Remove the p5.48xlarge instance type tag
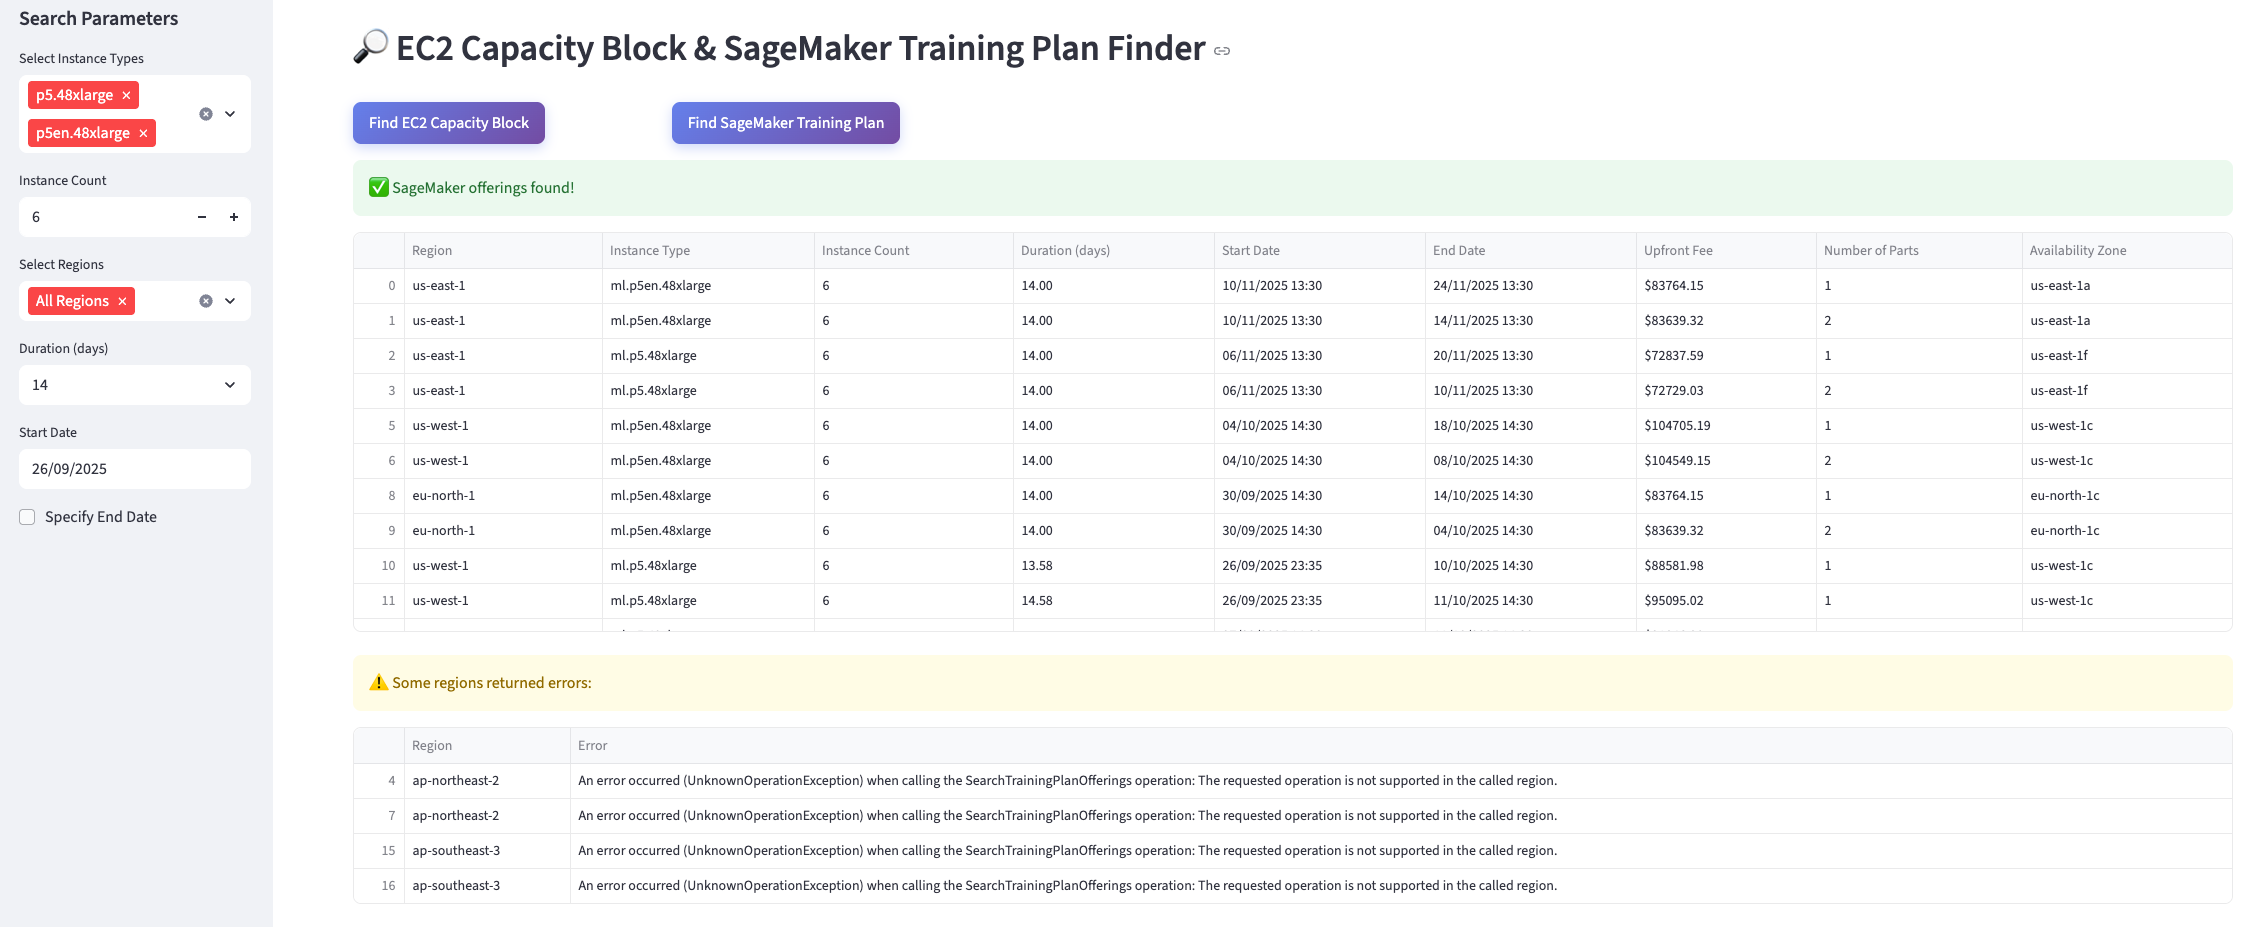 pos(126,95)
